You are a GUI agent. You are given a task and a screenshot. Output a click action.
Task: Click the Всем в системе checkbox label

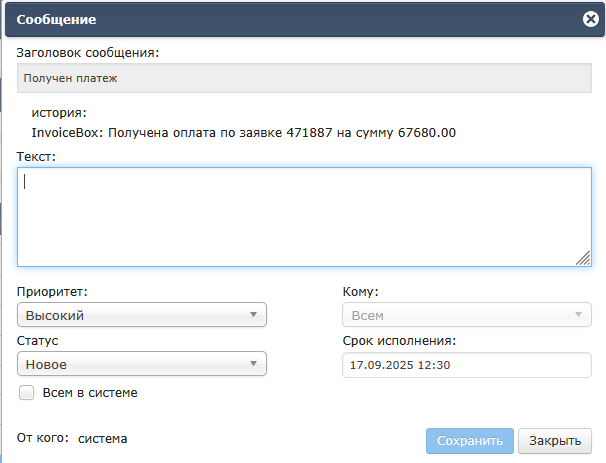pyautogui.click(x=90, y=393)
